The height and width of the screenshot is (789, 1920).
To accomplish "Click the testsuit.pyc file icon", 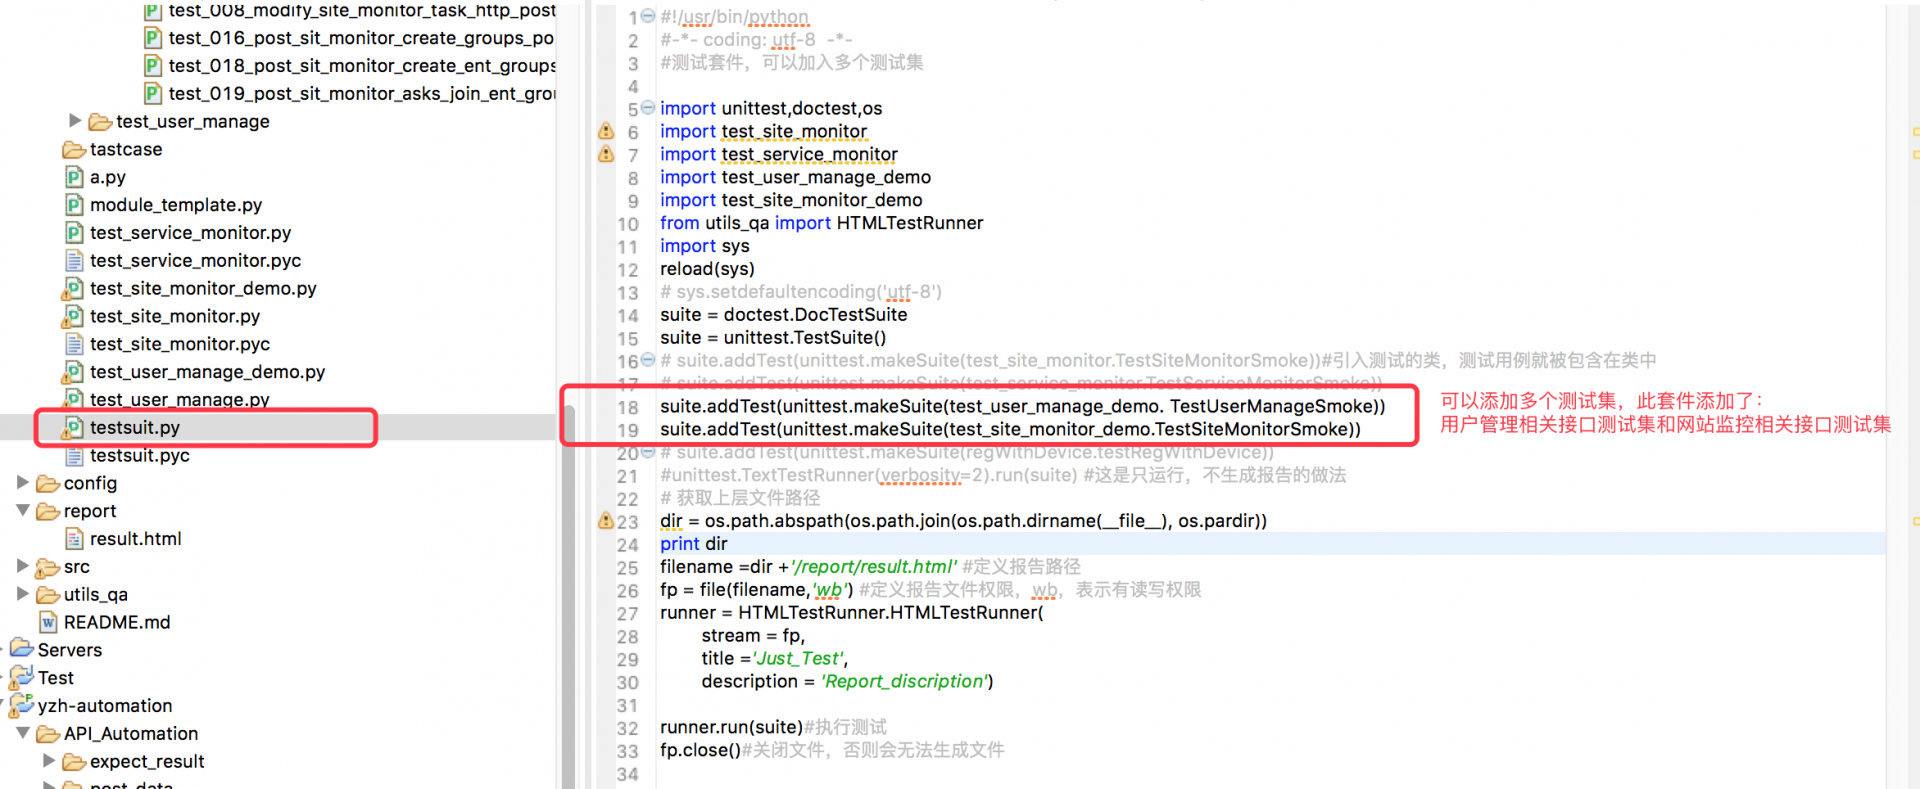I will 74,455.
